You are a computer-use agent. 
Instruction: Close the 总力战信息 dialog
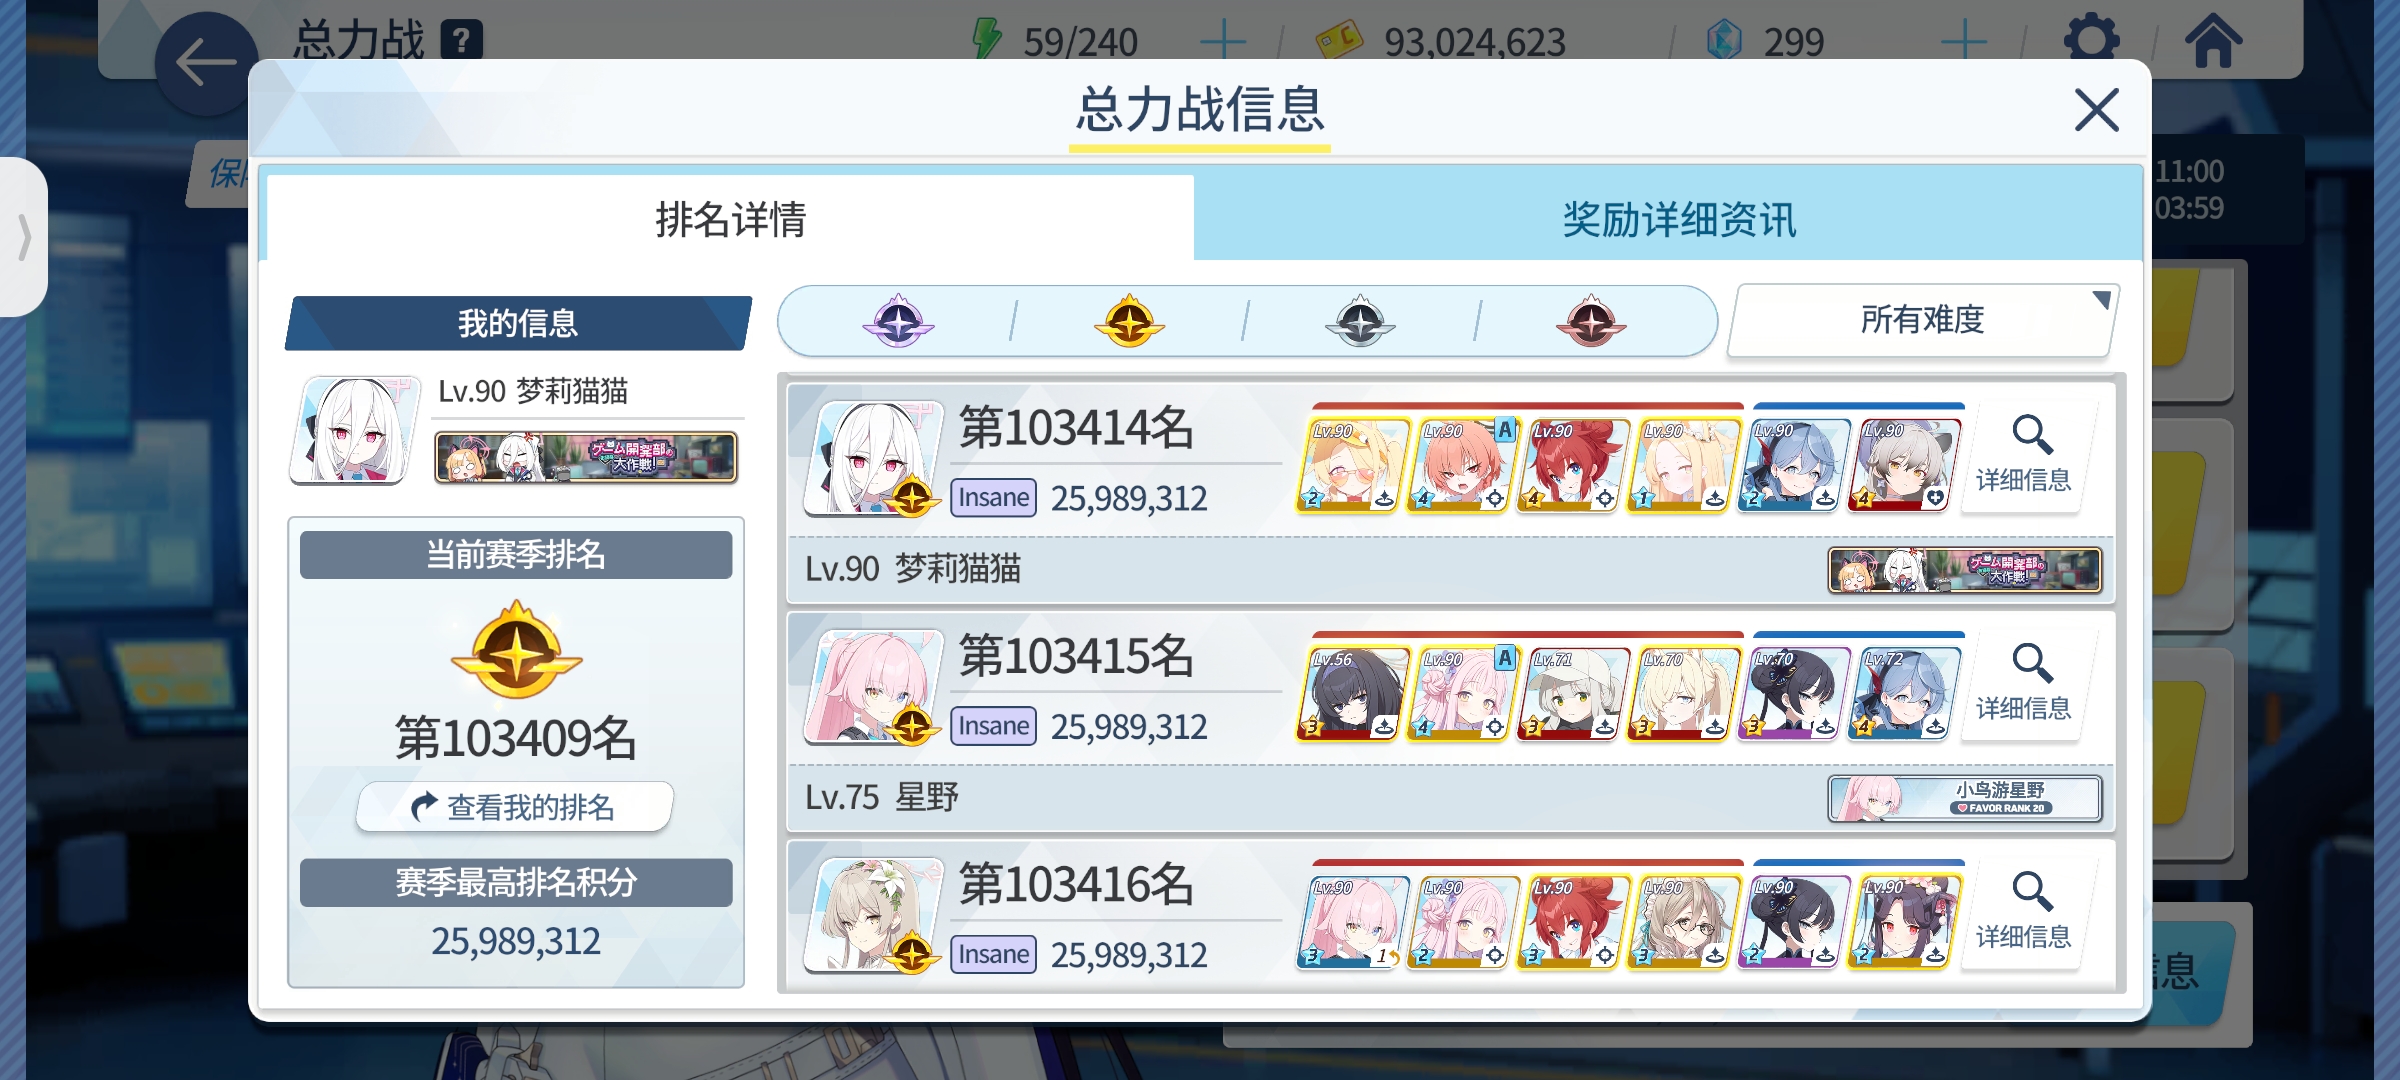(x=2096, y=110)
